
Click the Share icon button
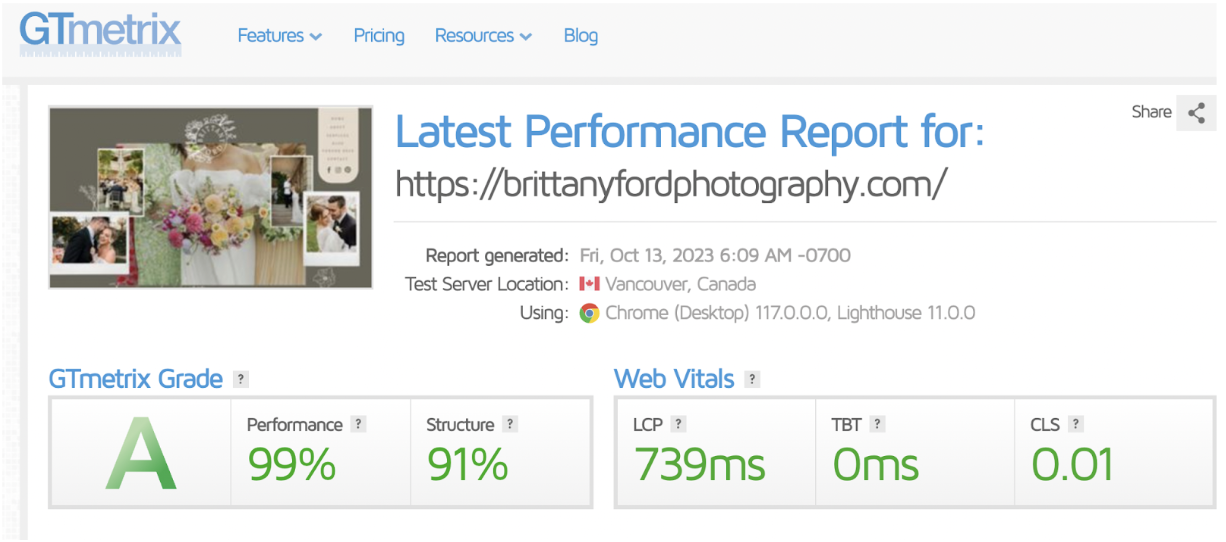point(1196,113)
